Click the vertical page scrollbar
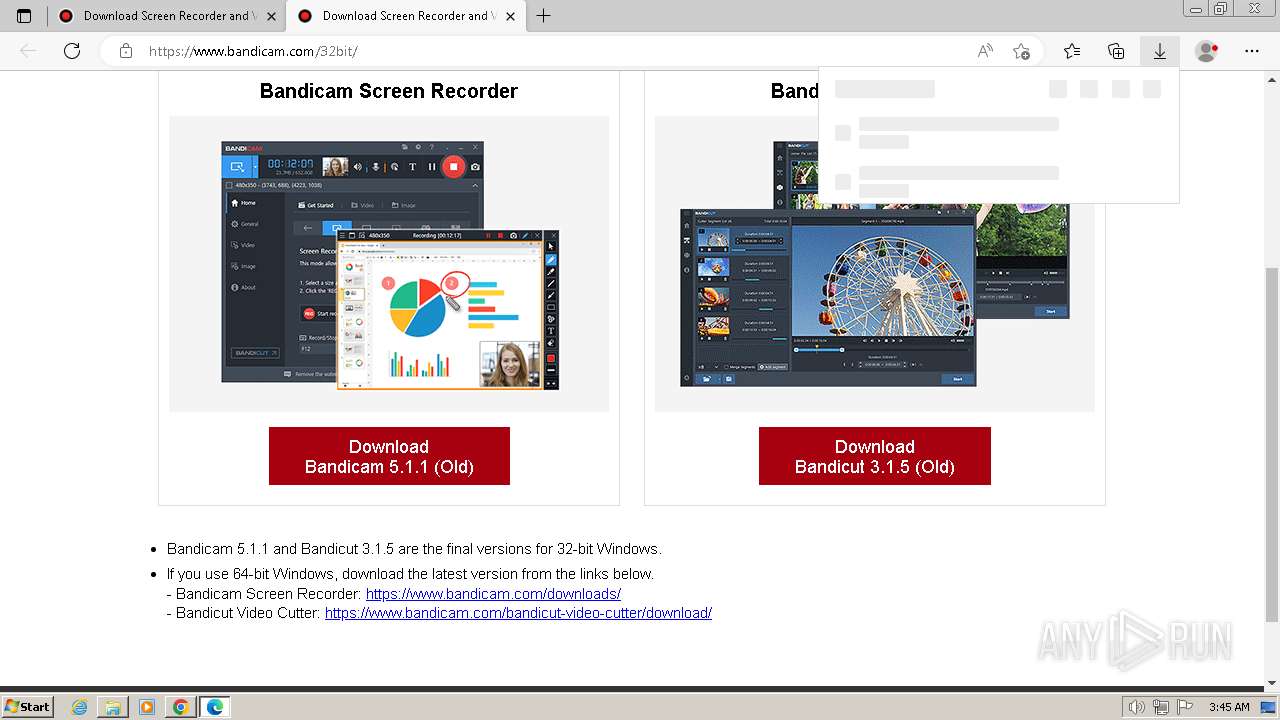The height and width of the screenshot is (720, 1280). 1271,378
